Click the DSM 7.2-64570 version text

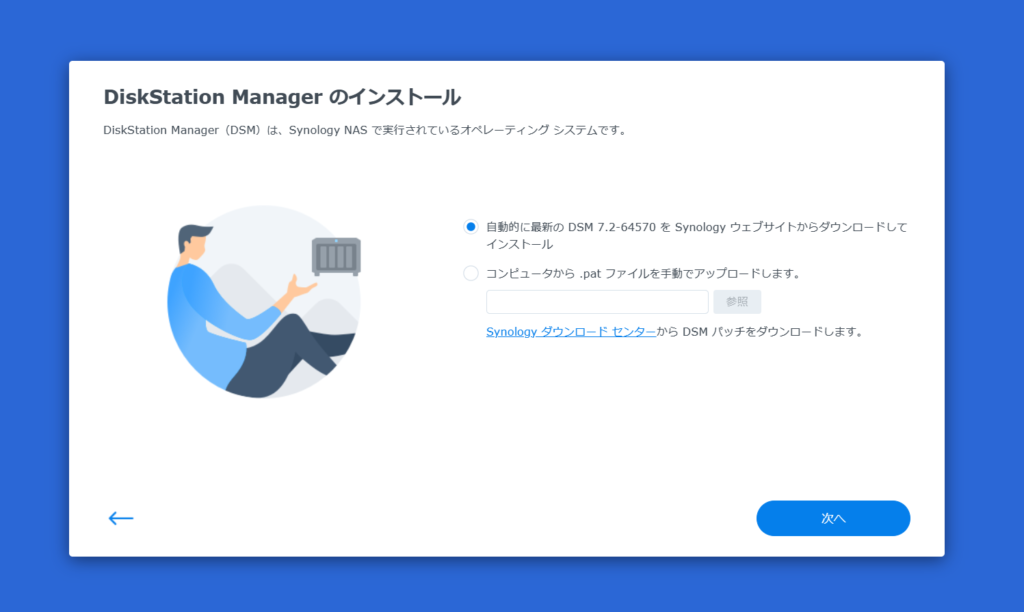pyautogui.click(x=611, y=227)
